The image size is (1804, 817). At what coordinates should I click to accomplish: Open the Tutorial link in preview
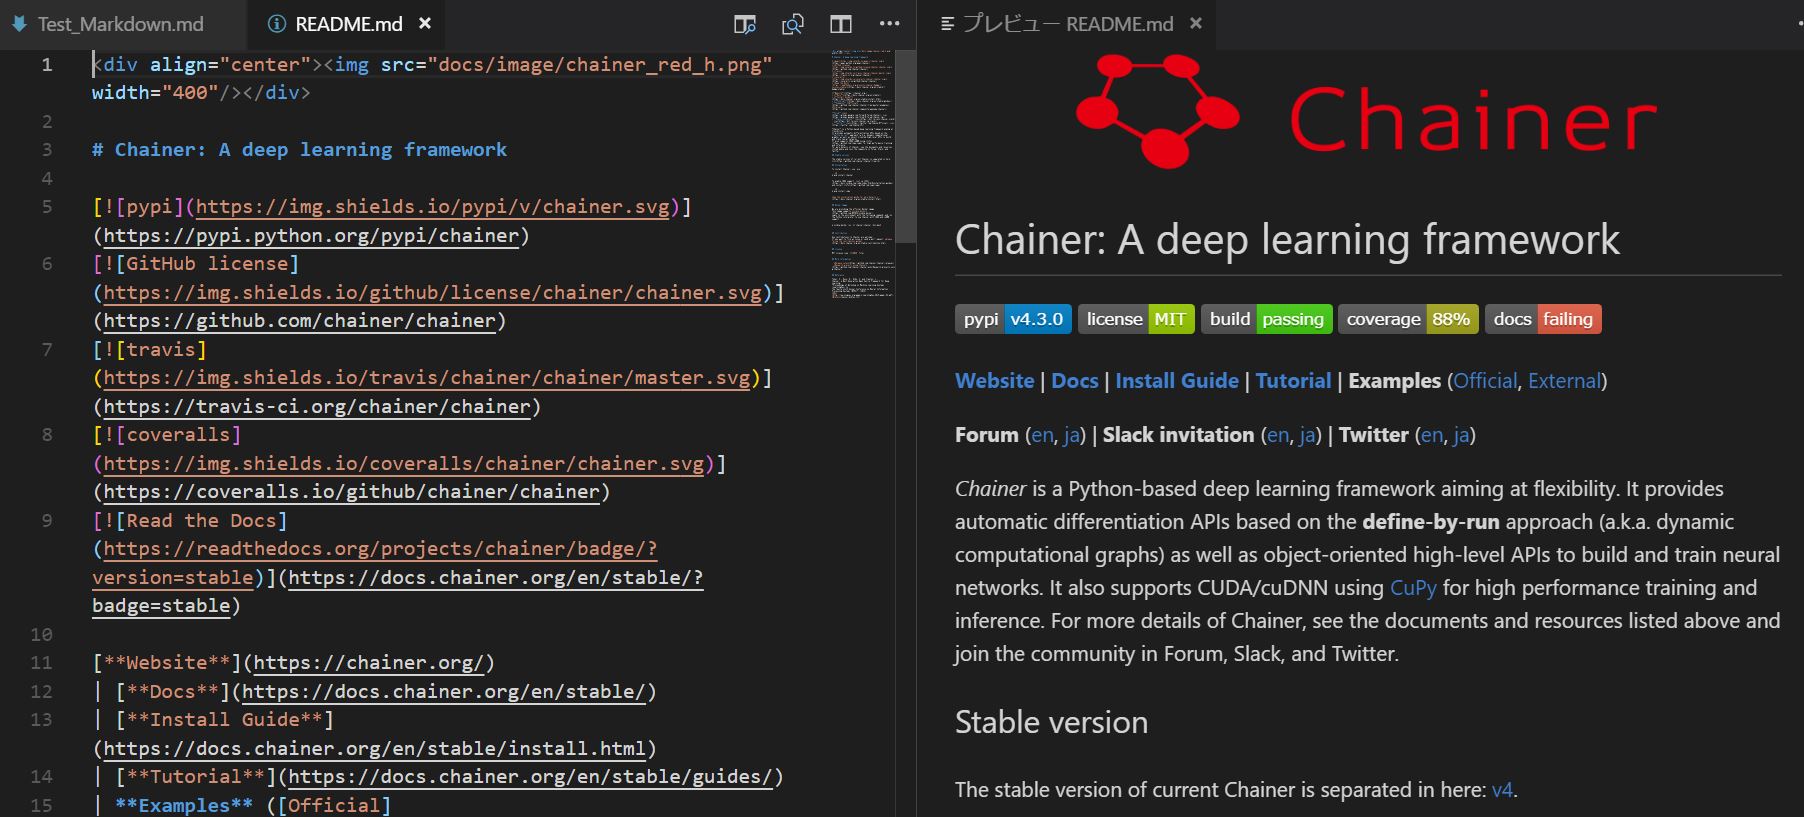click(x=1294, y=381)
